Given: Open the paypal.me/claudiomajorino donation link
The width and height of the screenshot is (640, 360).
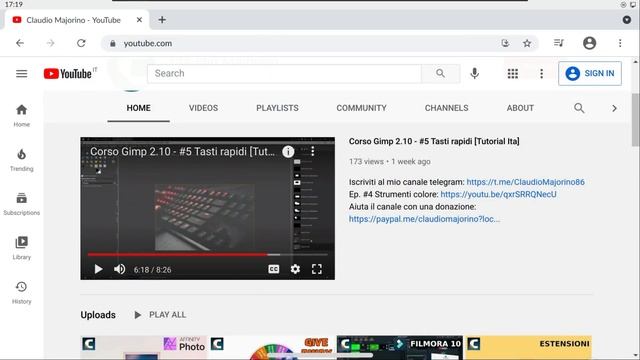Looking at the screenshot, I should pyautogui.click(x=424, y=219).
